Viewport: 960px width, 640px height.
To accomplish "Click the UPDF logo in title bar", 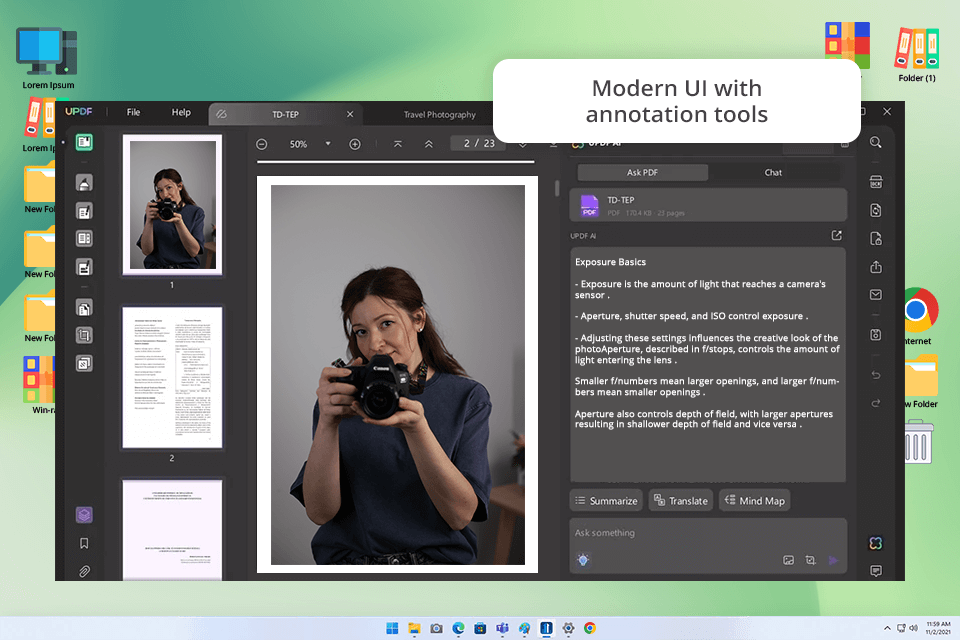I will [x=79, y=112].
